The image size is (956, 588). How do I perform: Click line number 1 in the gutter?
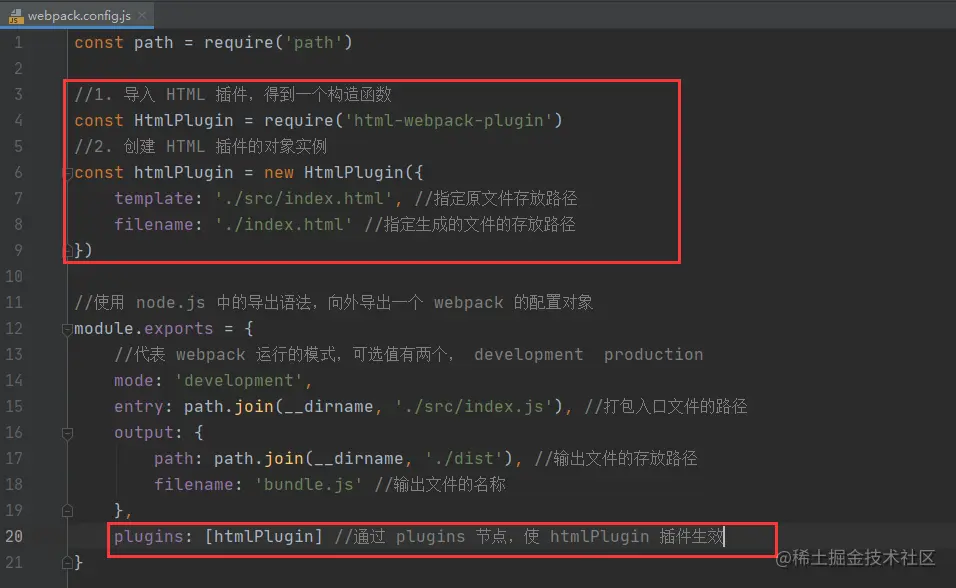click(x=18, y=43)
